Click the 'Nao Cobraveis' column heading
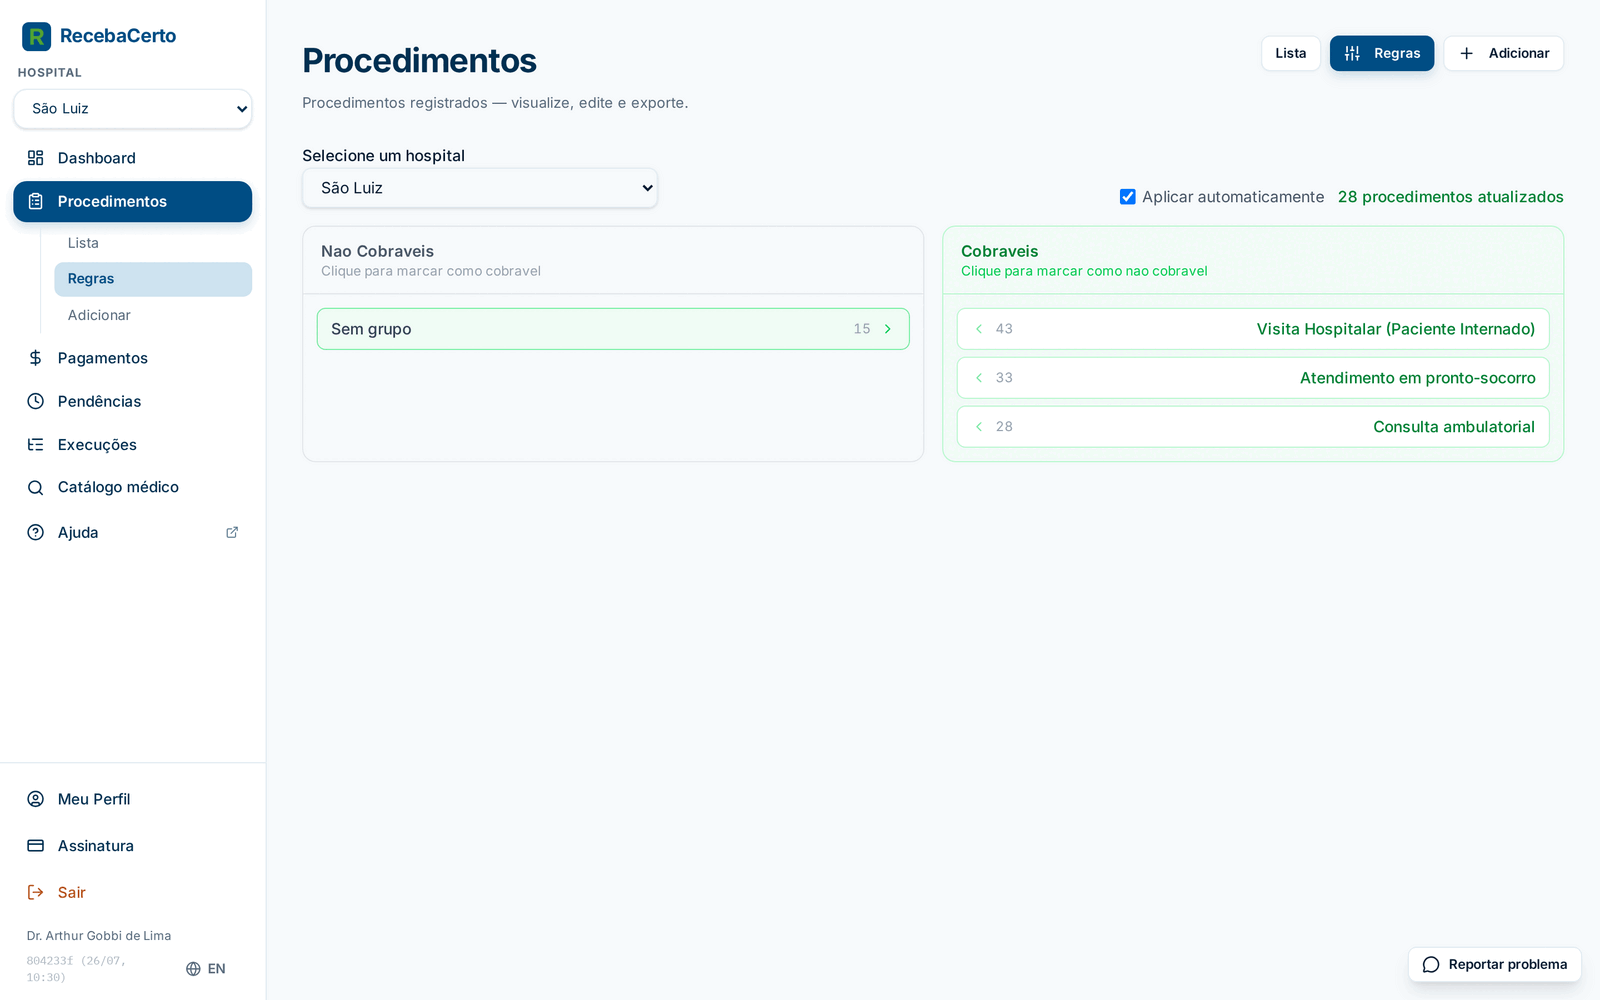 coord(378,252)
